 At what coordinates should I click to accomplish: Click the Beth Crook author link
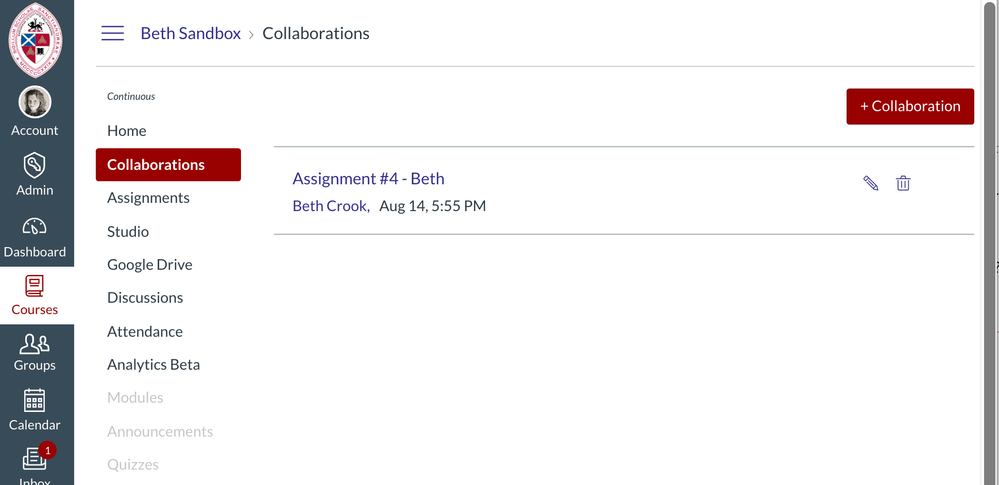330,206
